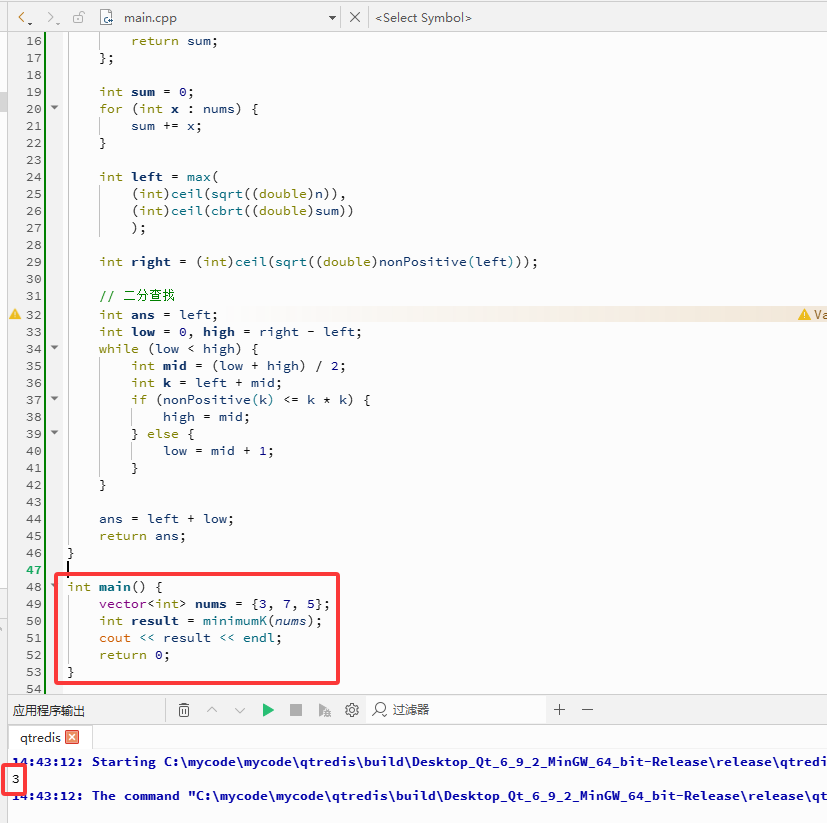Focus the 过滤器 filter input field
827x823 pixels.
(x=458, y=710)
